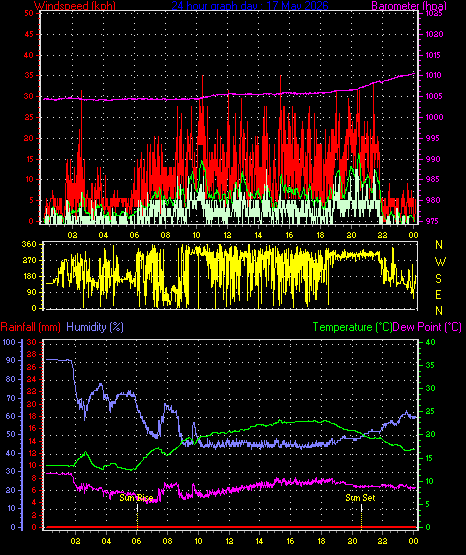This screenshot has width=466, height=555.
Task: Click the 1010 barometer scale value
Action: point(434,75)
